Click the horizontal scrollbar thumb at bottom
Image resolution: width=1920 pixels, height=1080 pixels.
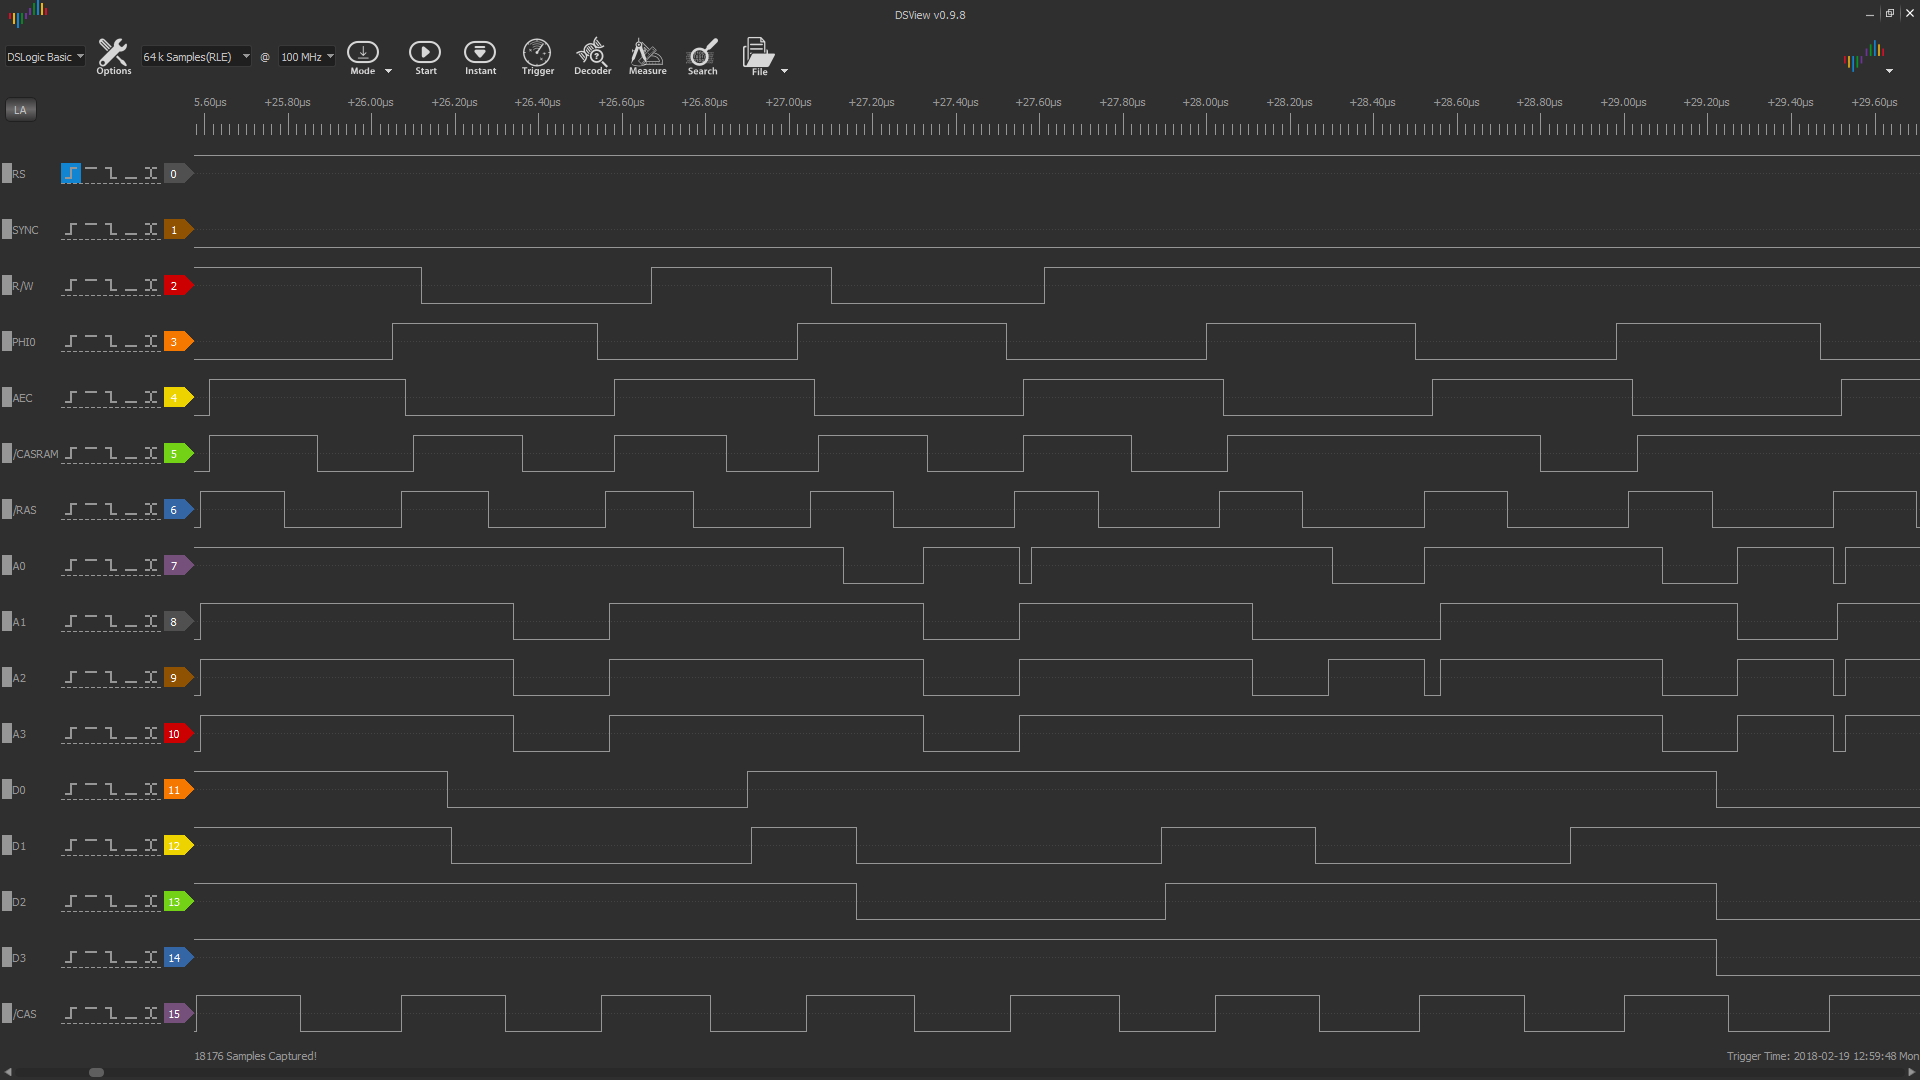click(96, 1072)
